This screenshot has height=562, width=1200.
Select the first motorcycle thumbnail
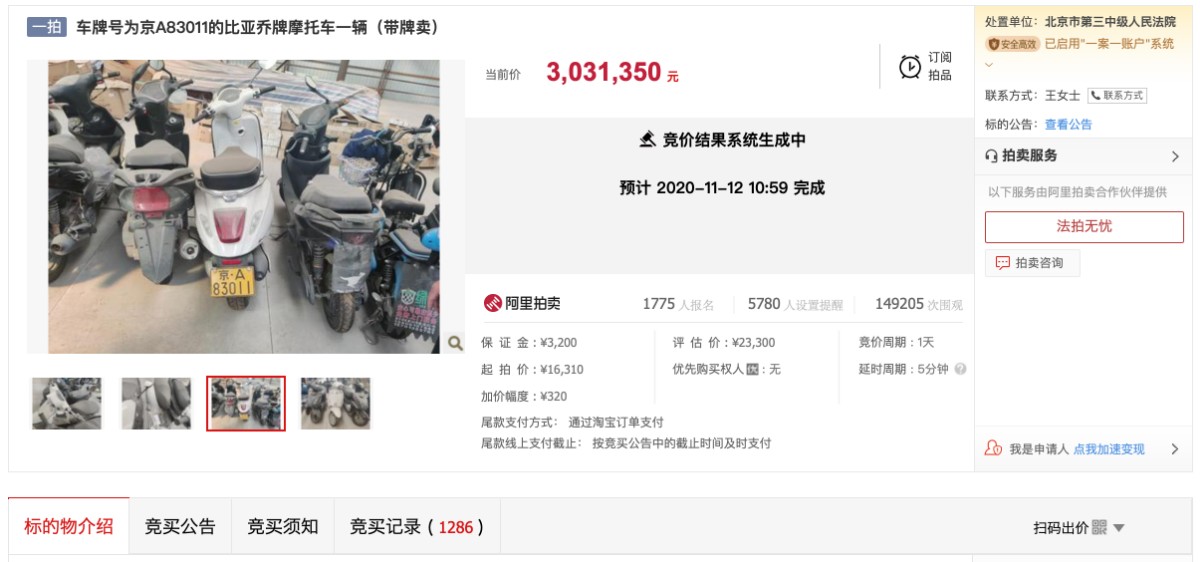pyautogui.click(x=67, y=404)
